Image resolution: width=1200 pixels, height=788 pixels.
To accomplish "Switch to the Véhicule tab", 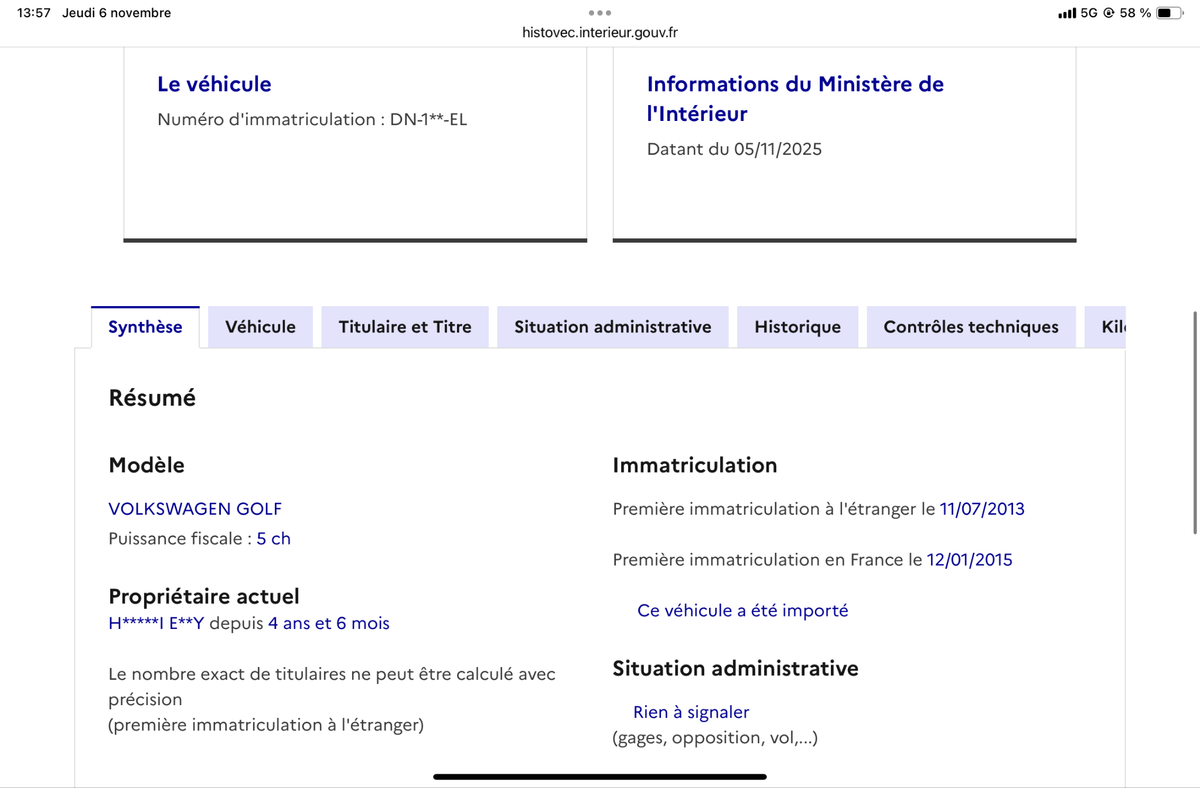I will point(260,327).
